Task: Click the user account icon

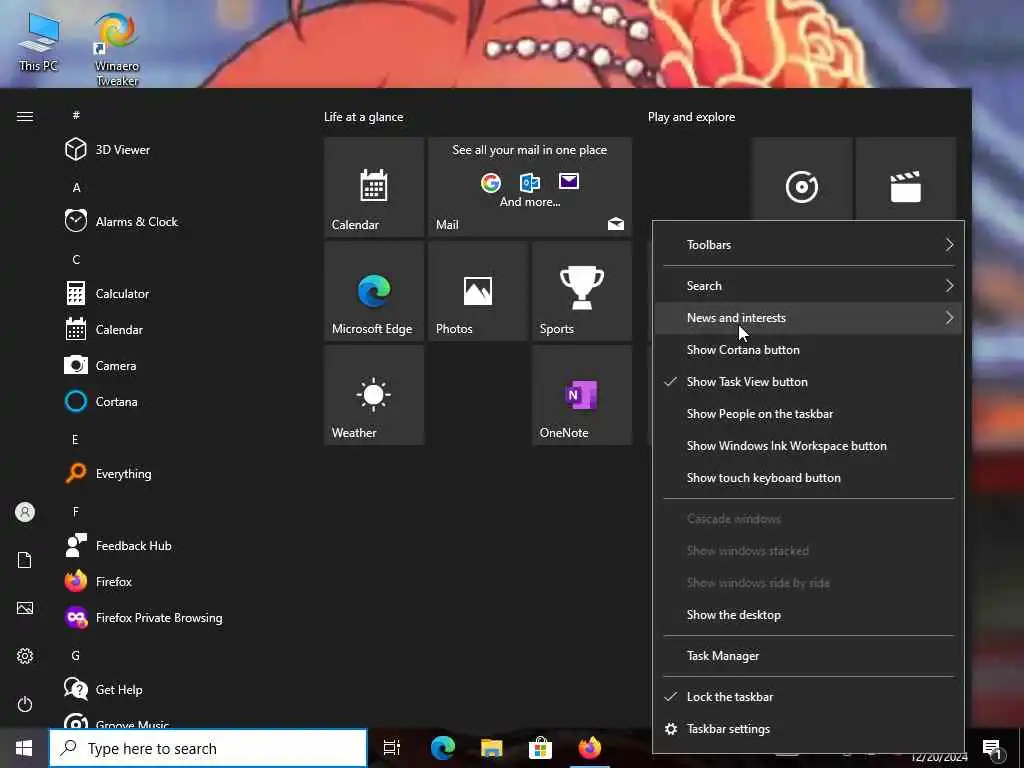Action: (25, 512)
